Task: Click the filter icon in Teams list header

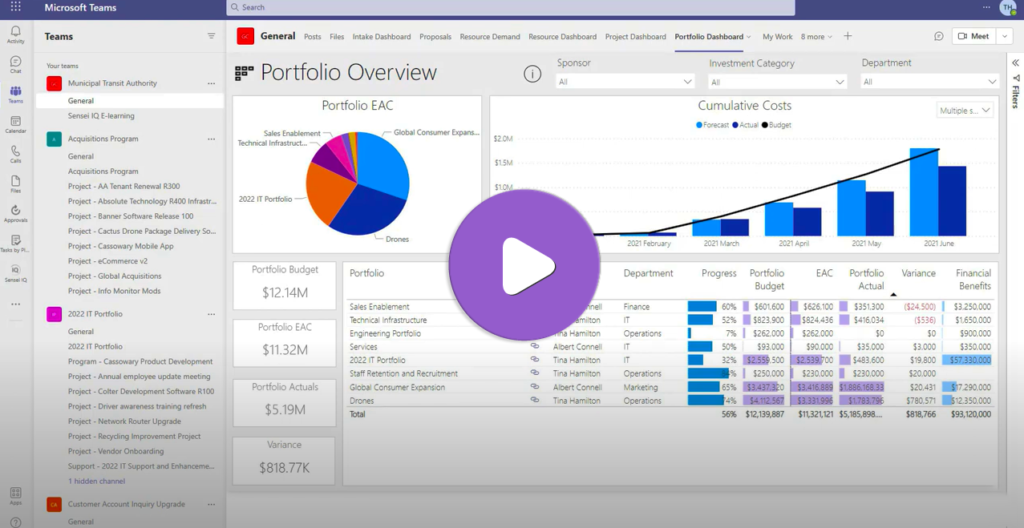Action: (x=211, y=36)
